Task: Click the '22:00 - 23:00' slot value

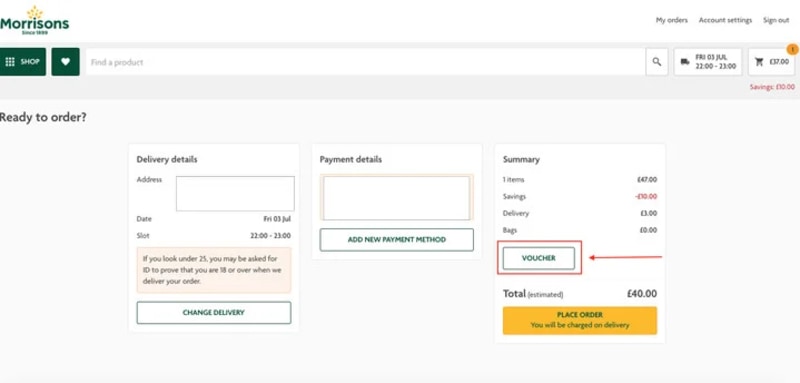Action: point(270,236)
